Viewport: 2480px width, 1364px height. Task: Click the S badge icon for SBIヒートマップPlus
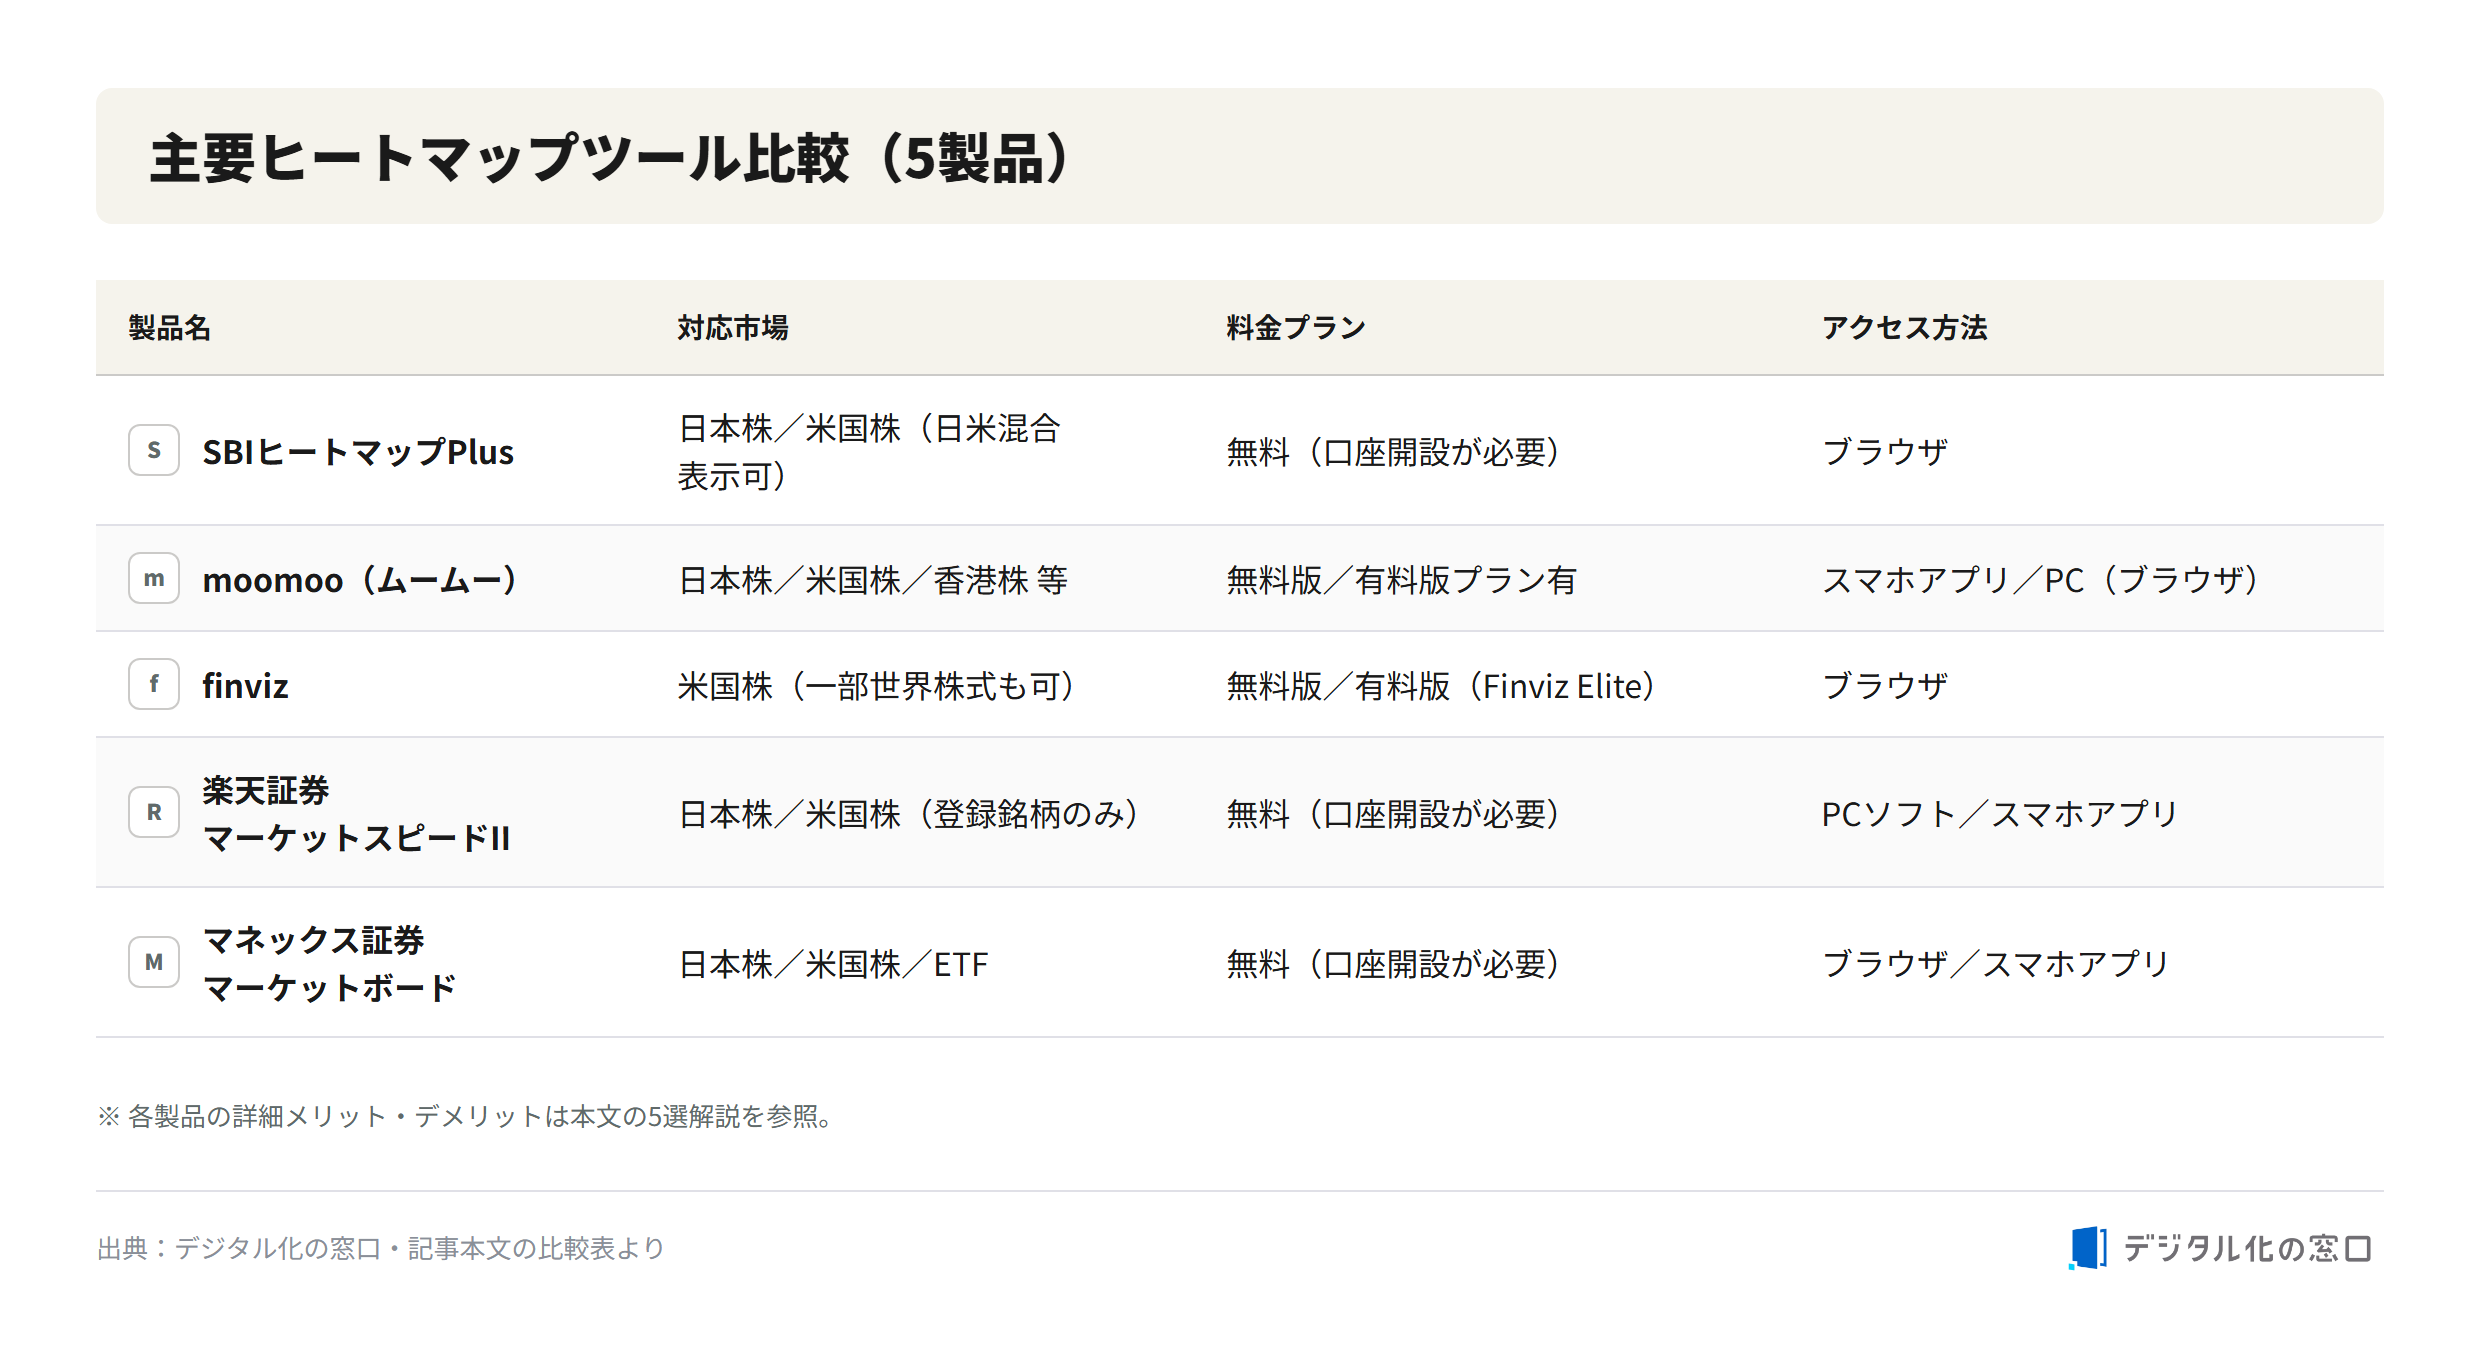pos(154,450)
